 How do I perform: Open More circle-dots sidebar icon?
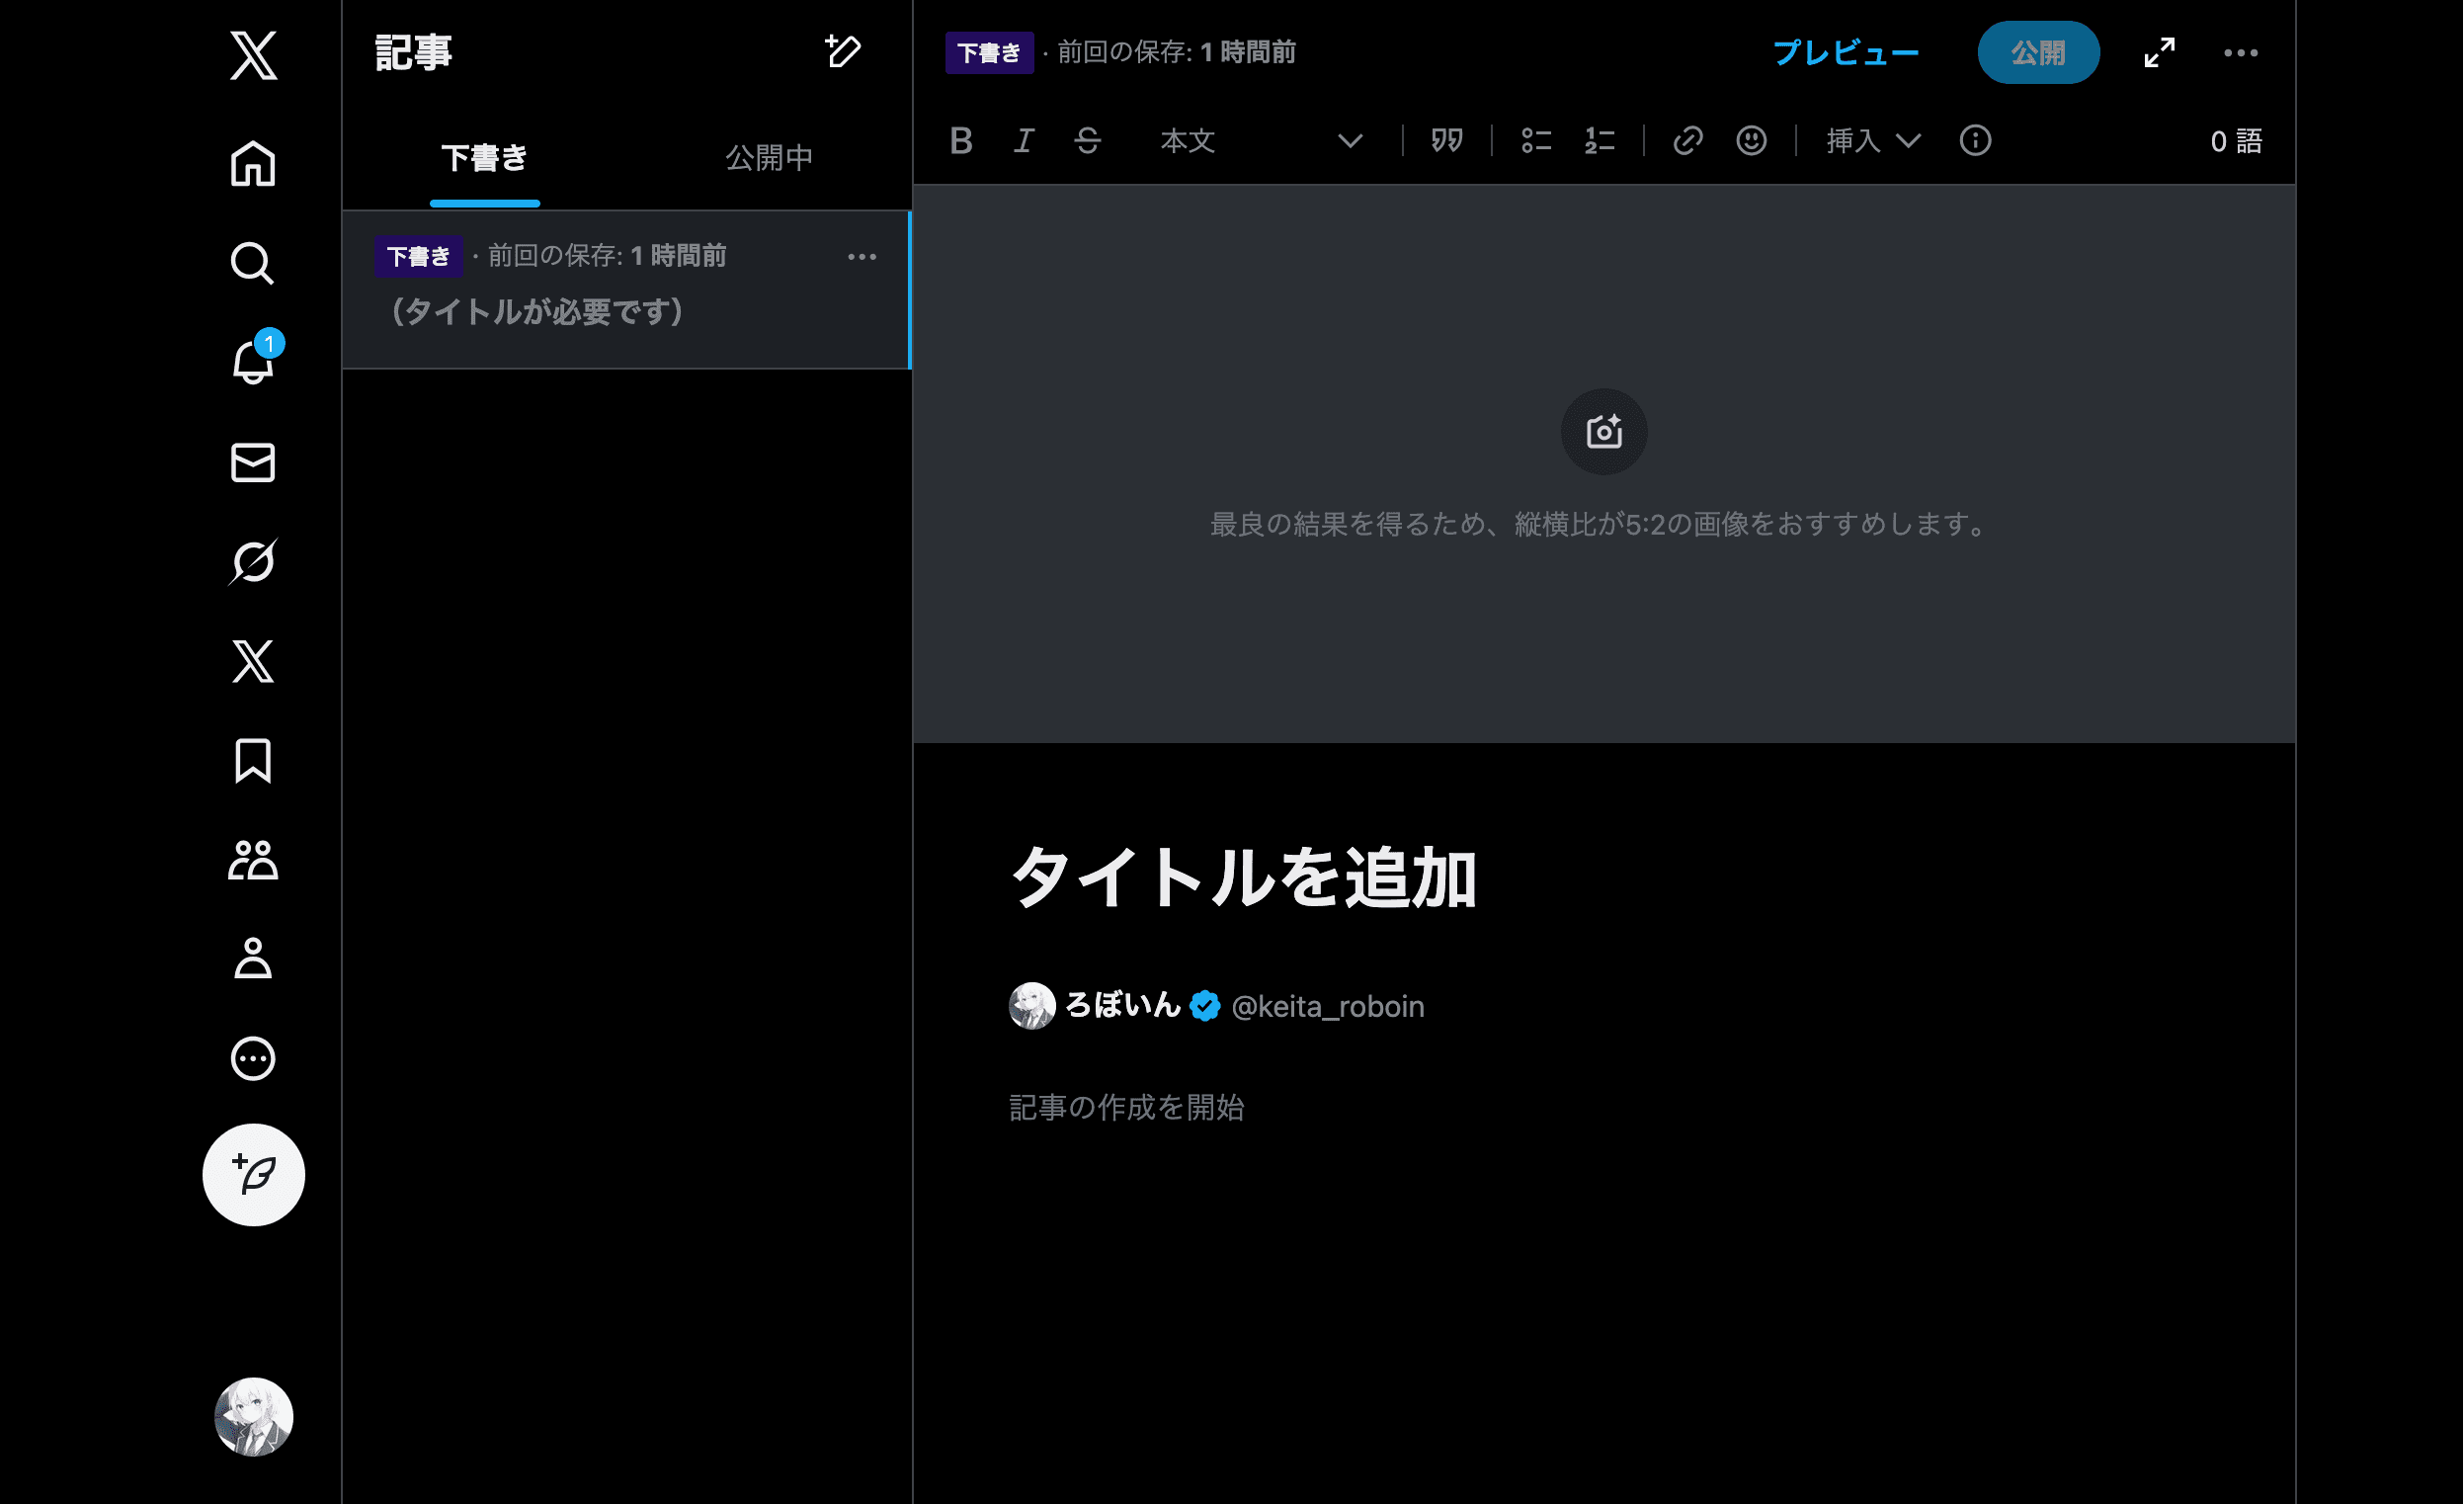pyautogui.click(x=253, y=1058)
